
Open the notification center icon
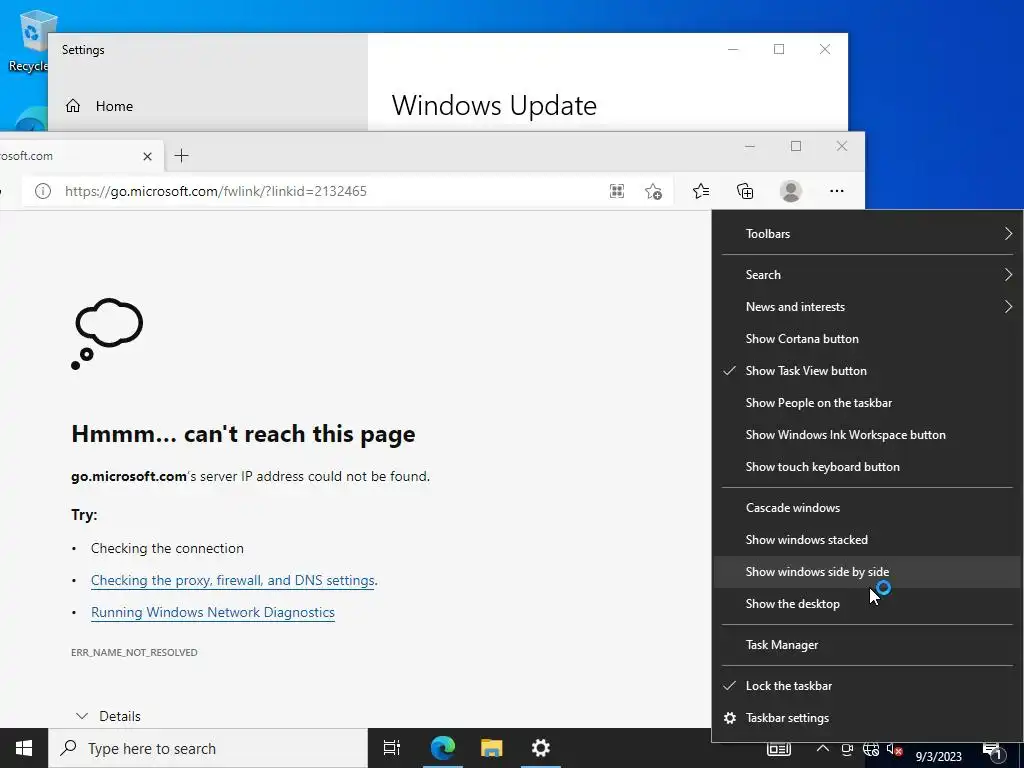[x=993, y=751]
